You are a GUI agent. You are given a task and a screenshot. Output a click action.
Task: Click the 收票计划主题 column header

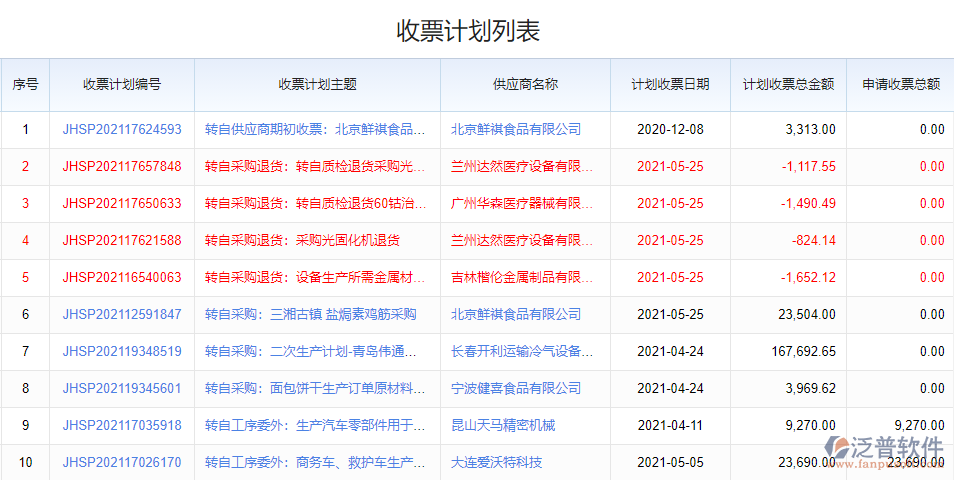click(317, 85)
